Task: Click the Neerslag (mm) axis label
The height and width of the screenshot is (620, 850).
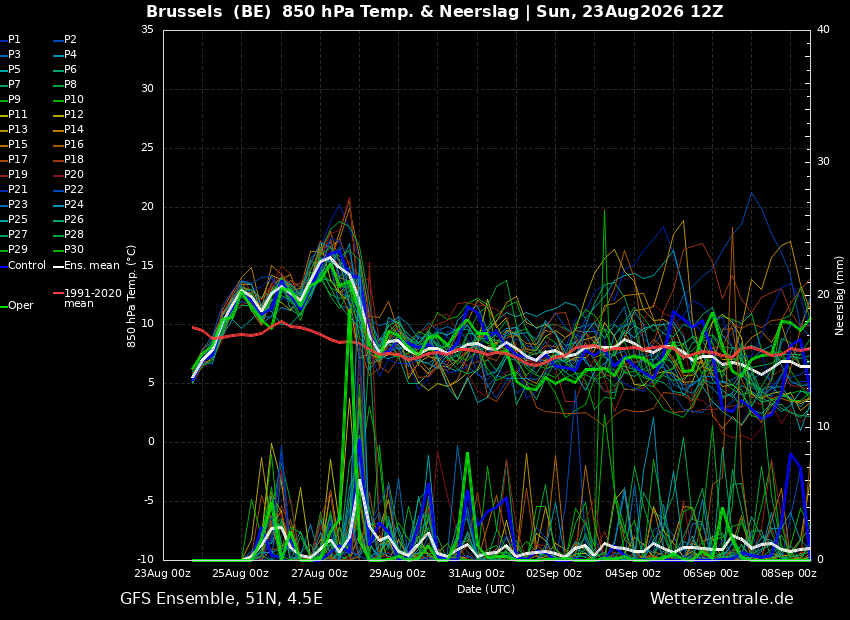Action: pos(839,295)
